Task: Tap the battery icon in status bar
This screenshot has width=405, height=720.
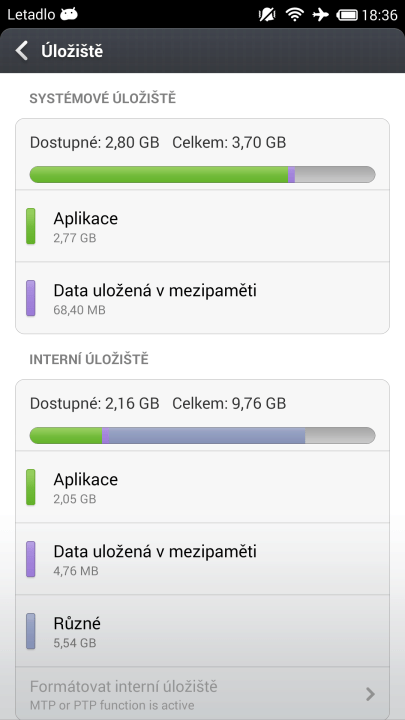Action: click(x=347, y=15)
